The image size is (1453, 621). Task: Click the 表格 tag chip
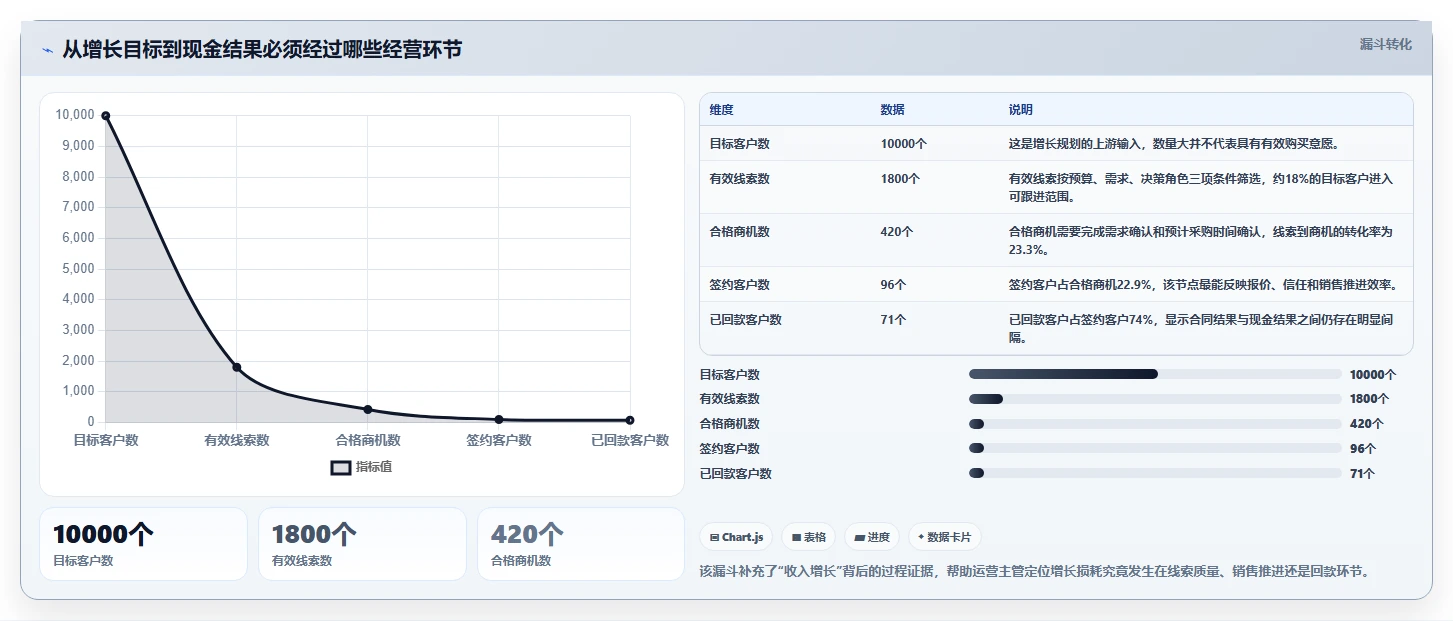click(808, 537)
